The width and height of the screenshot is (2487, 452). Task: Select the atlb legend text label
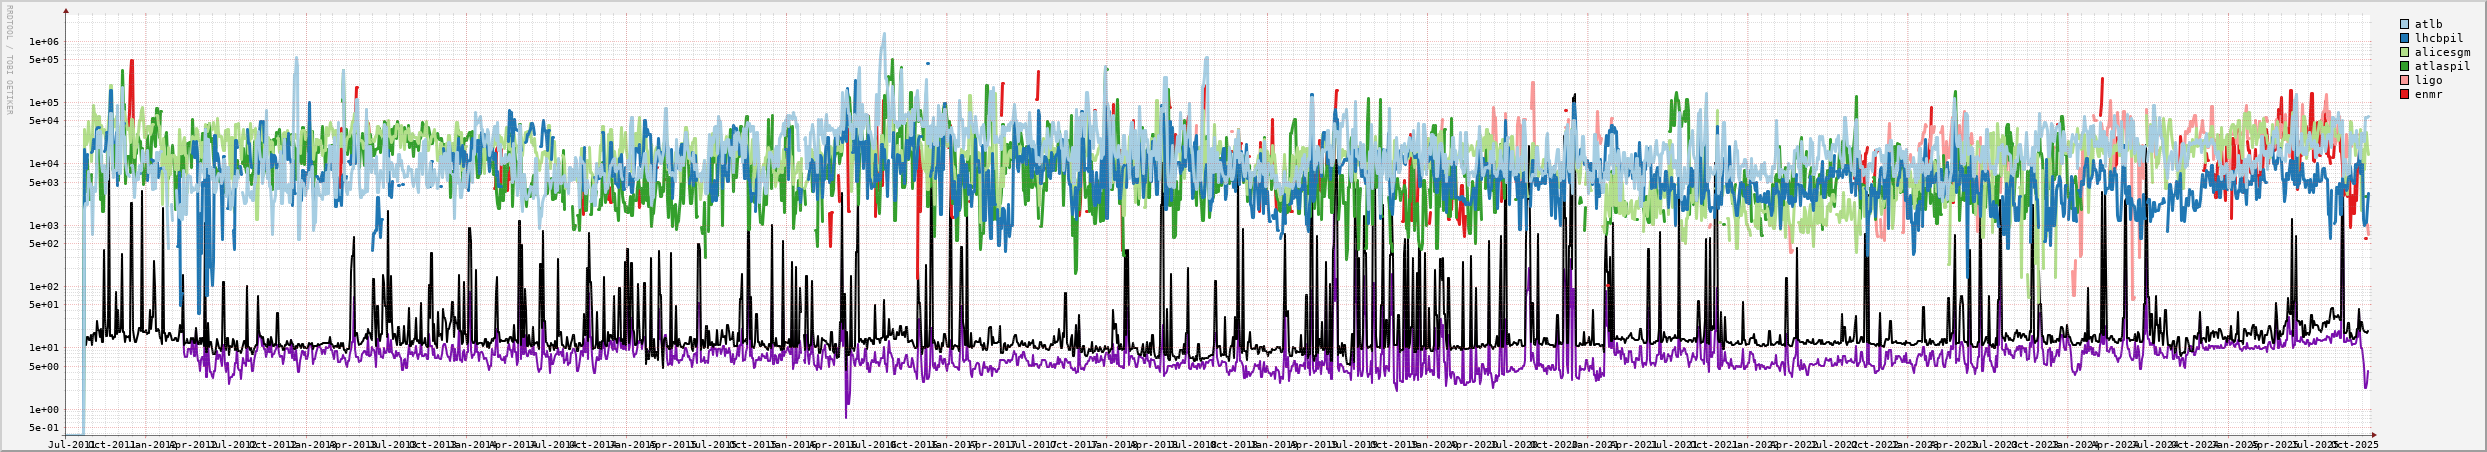tap(2427, 24)
